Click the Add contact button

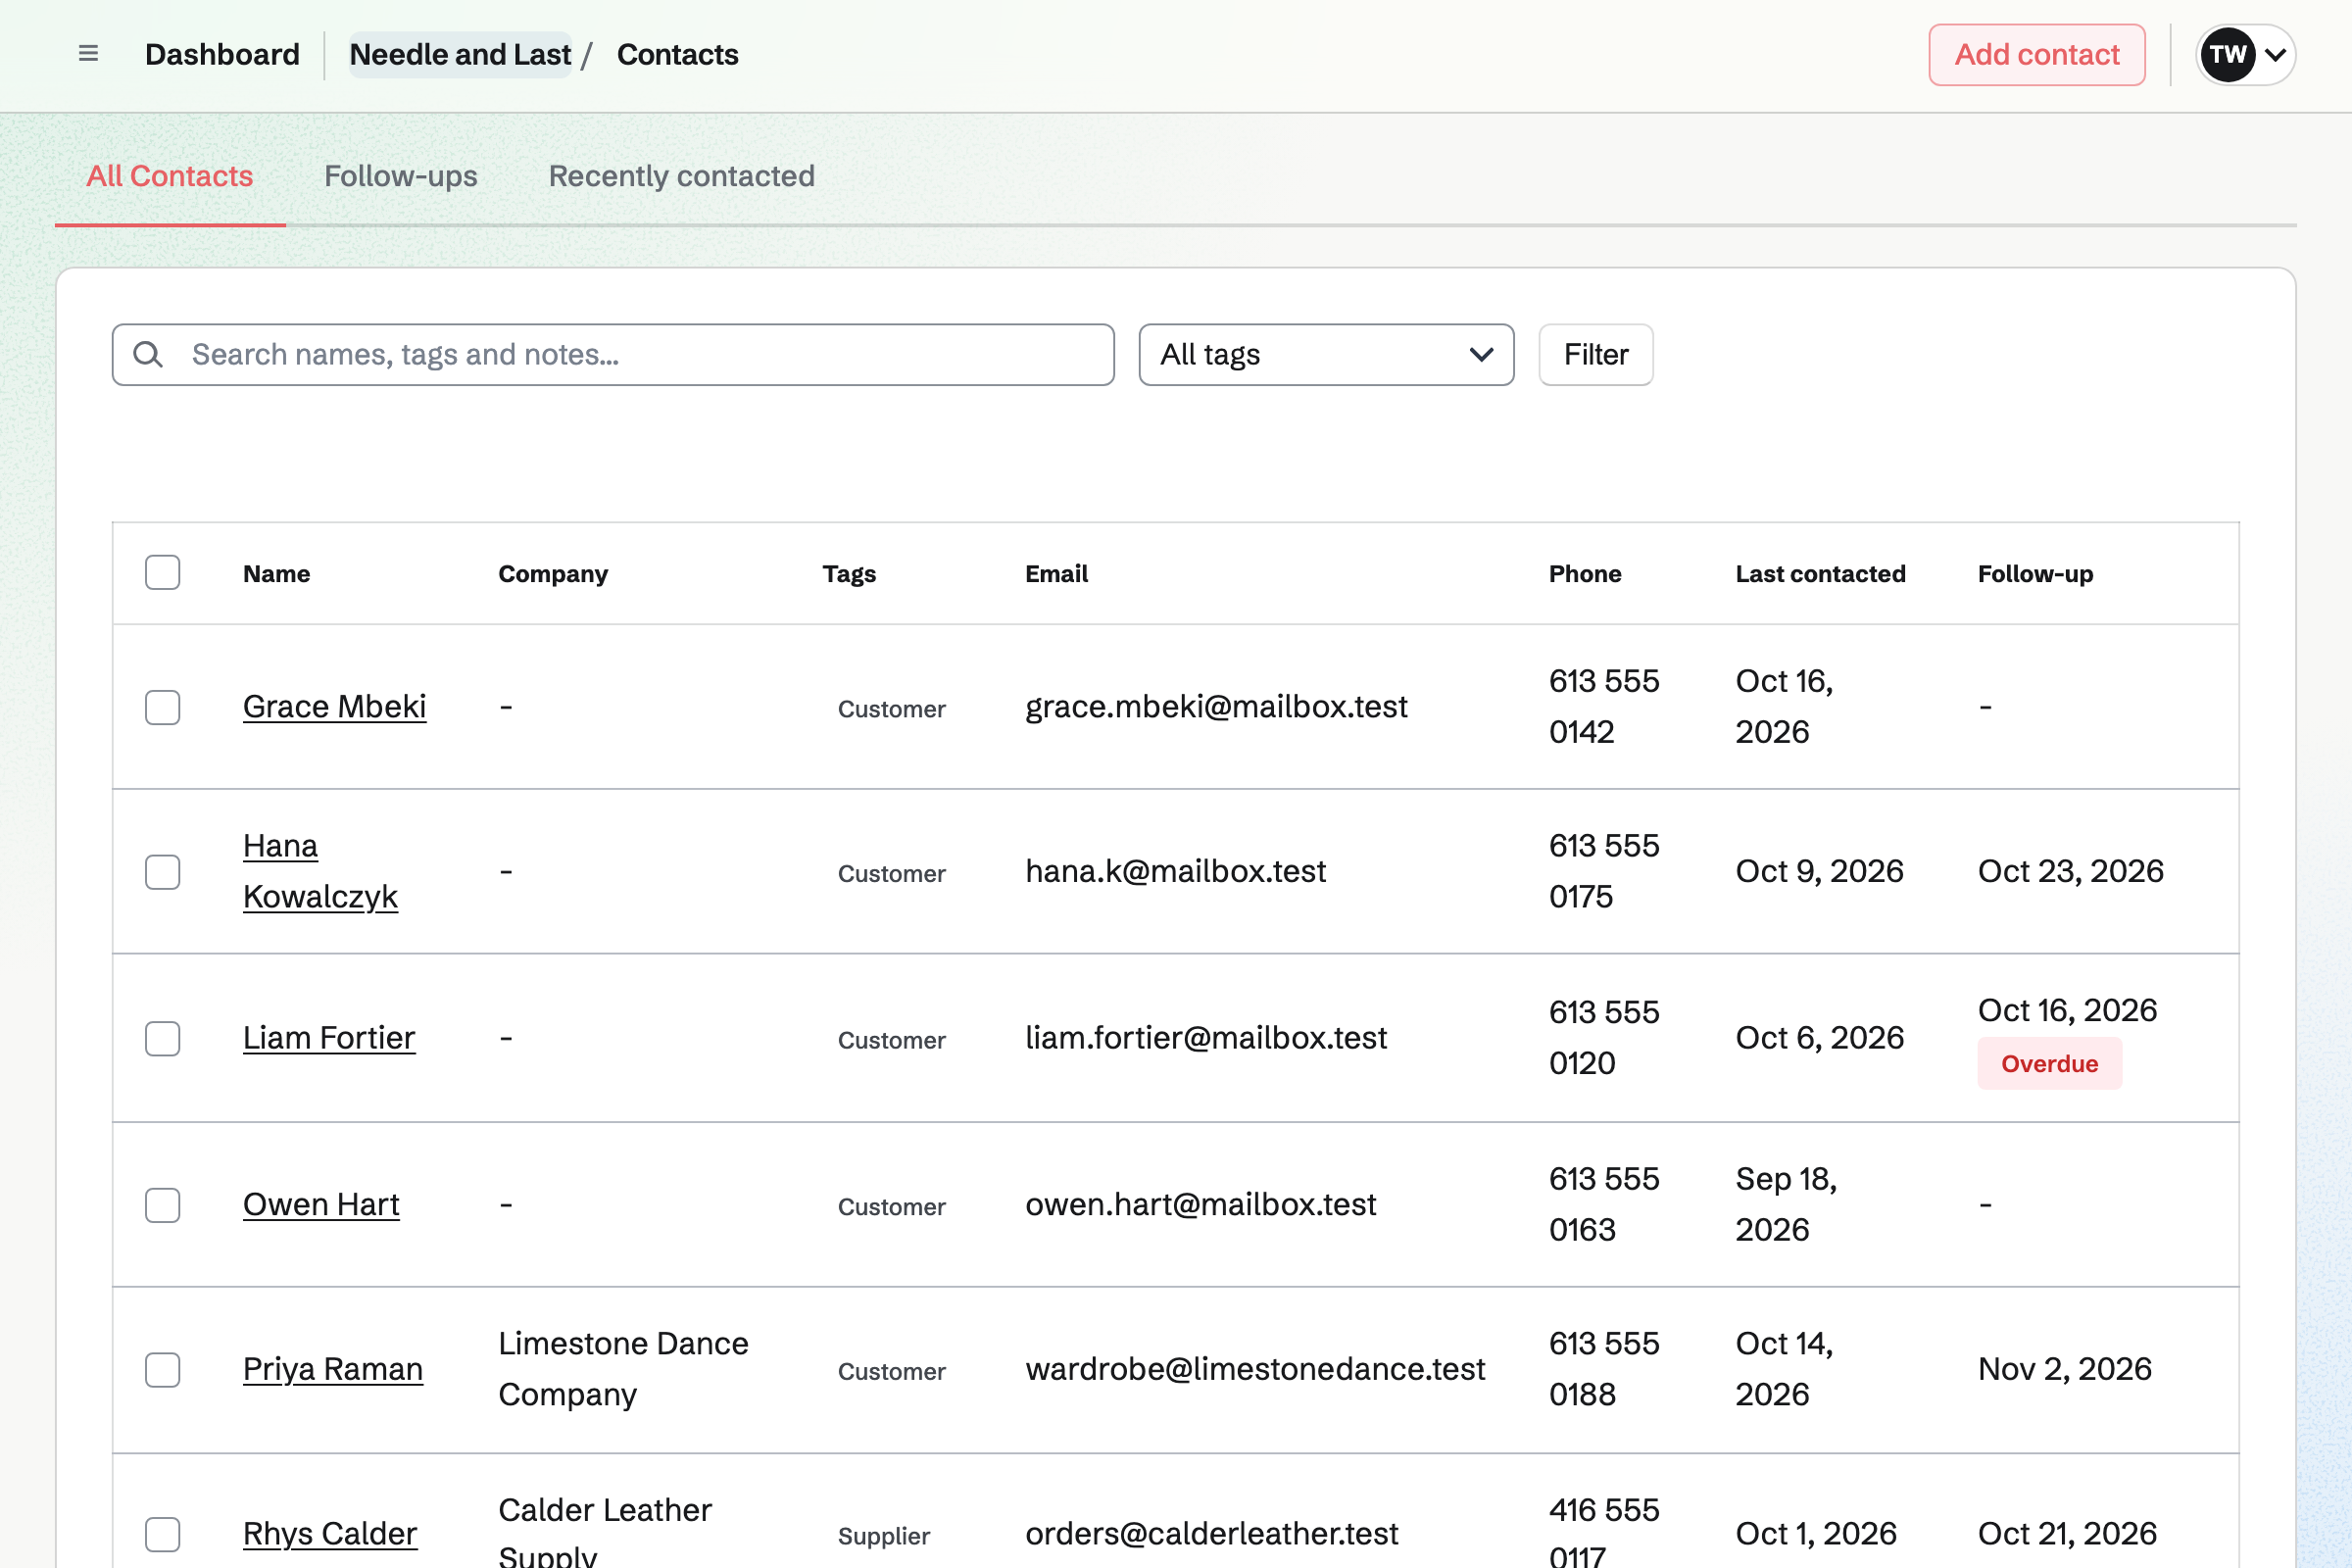[x=2037, y=54]
